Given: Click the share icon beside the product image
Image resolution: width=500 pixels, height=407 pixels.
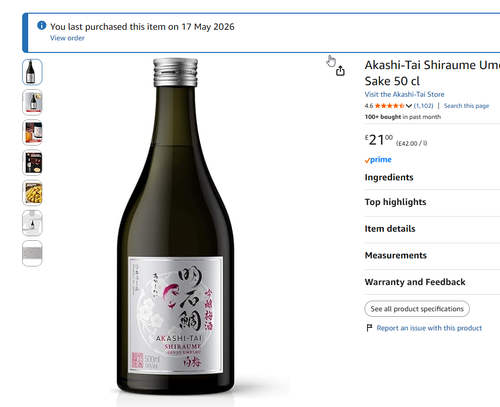Looking at the screenshot, I should point(340,71).
